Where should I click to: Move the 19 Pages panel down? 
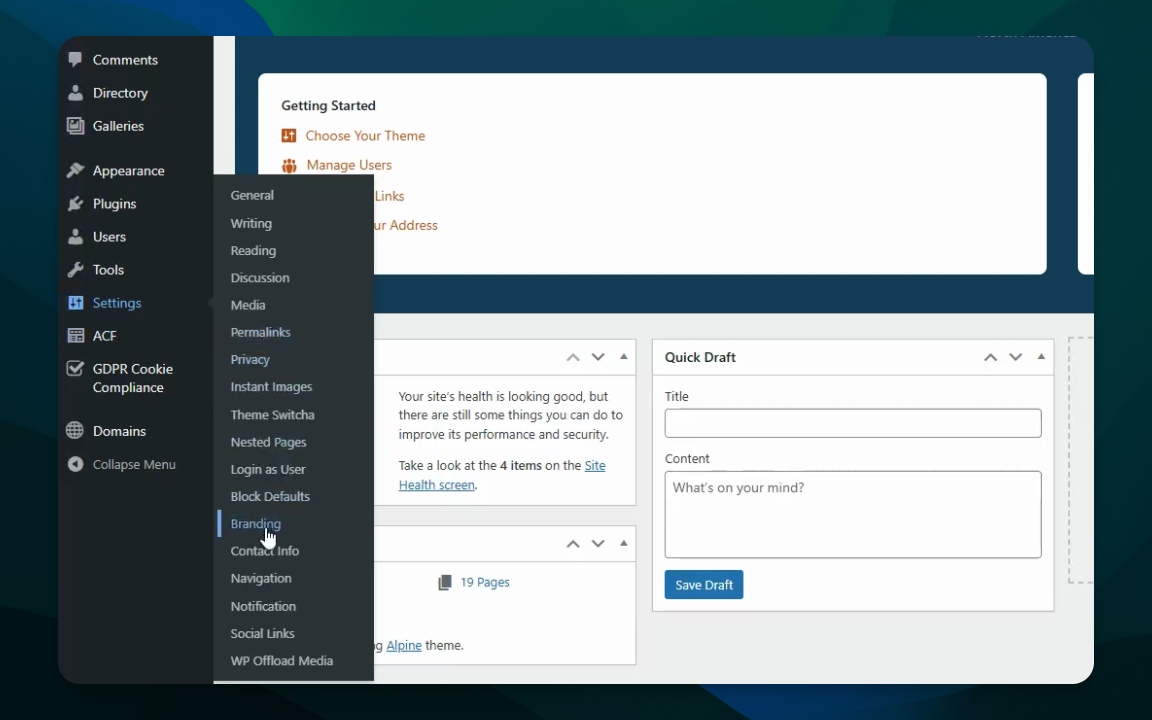(598, 544)
